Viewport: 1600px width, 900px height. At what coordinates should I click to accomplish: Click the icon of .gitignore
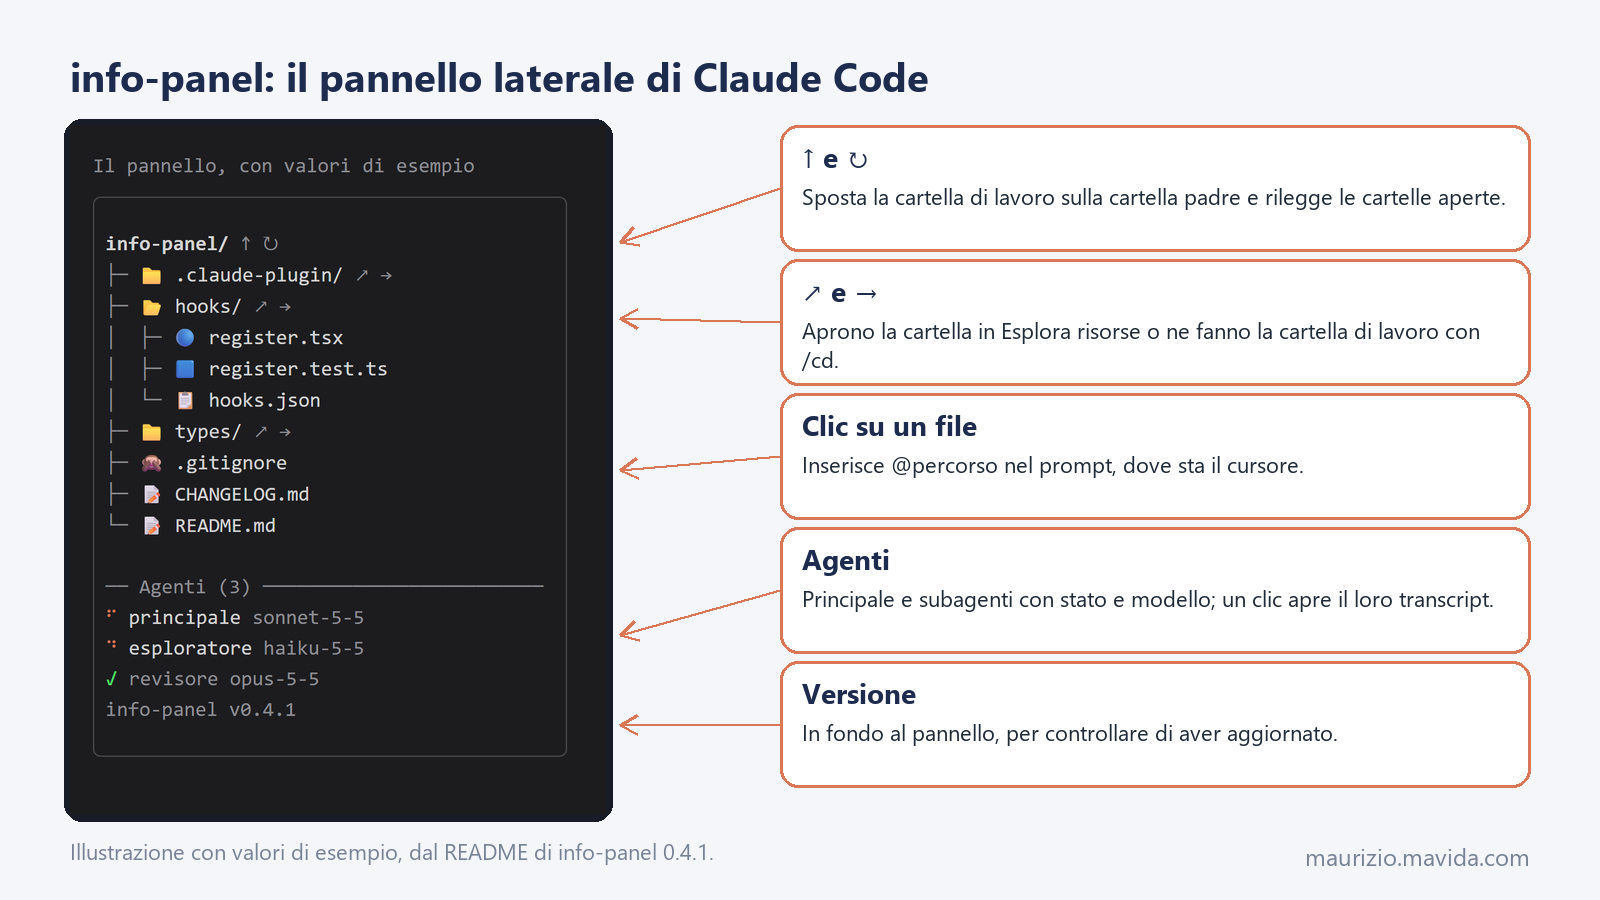152,462
